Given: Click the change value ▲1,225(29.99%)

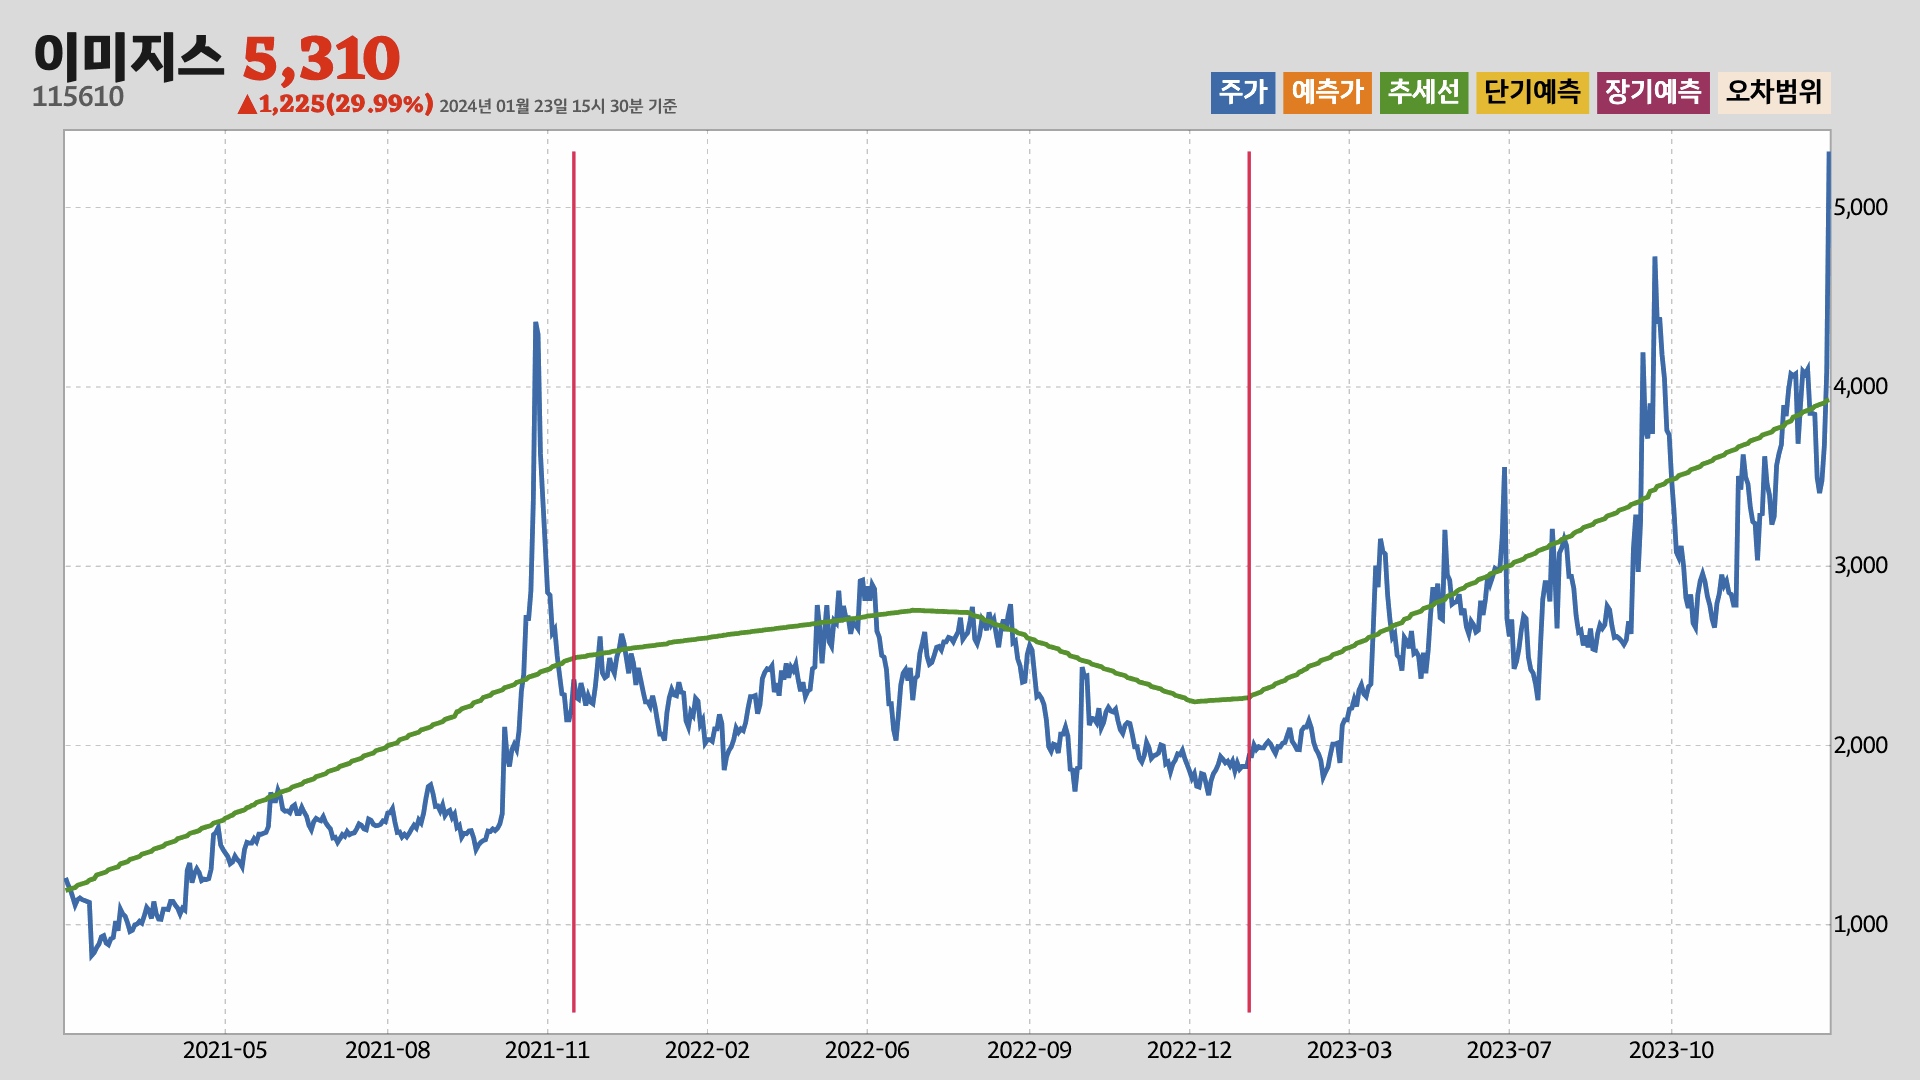Looking at the screenshot, I should (x=335, y=104).
